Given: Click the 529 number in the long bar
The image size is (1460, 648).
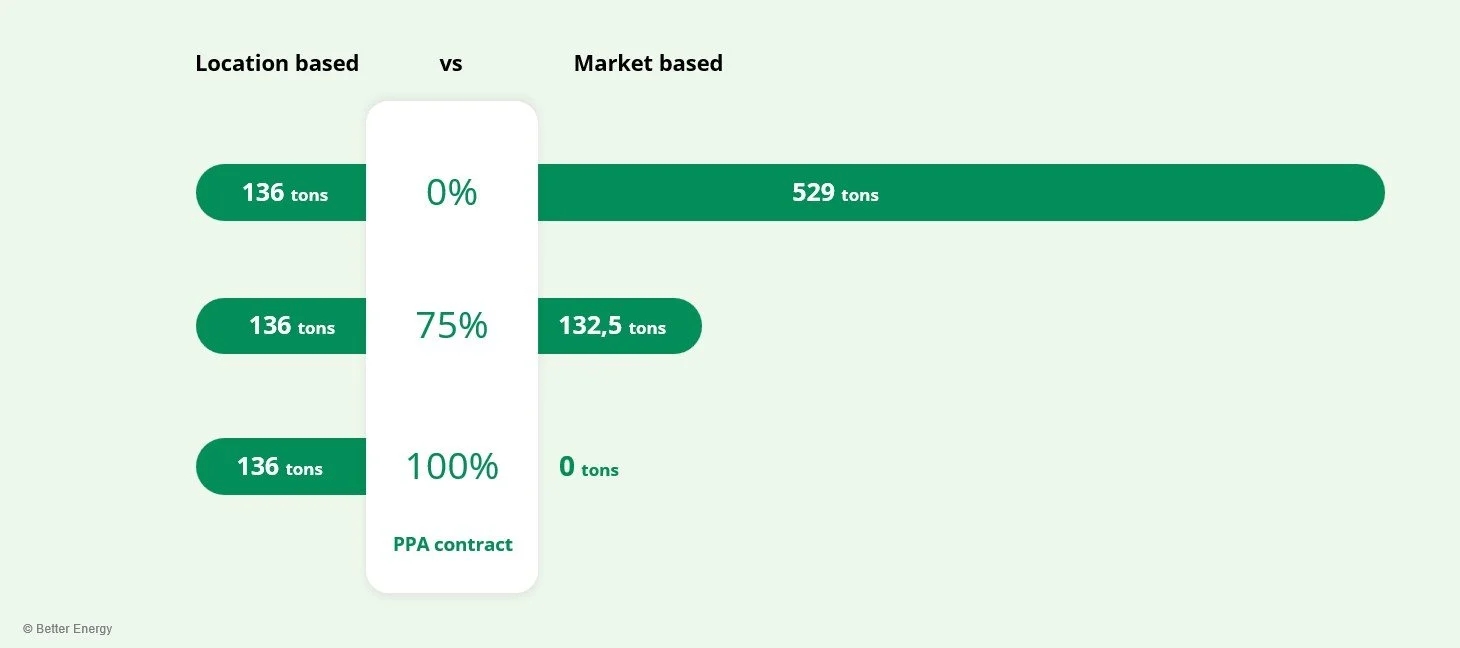Looking at the screenshot, I should tap(813, 192).
